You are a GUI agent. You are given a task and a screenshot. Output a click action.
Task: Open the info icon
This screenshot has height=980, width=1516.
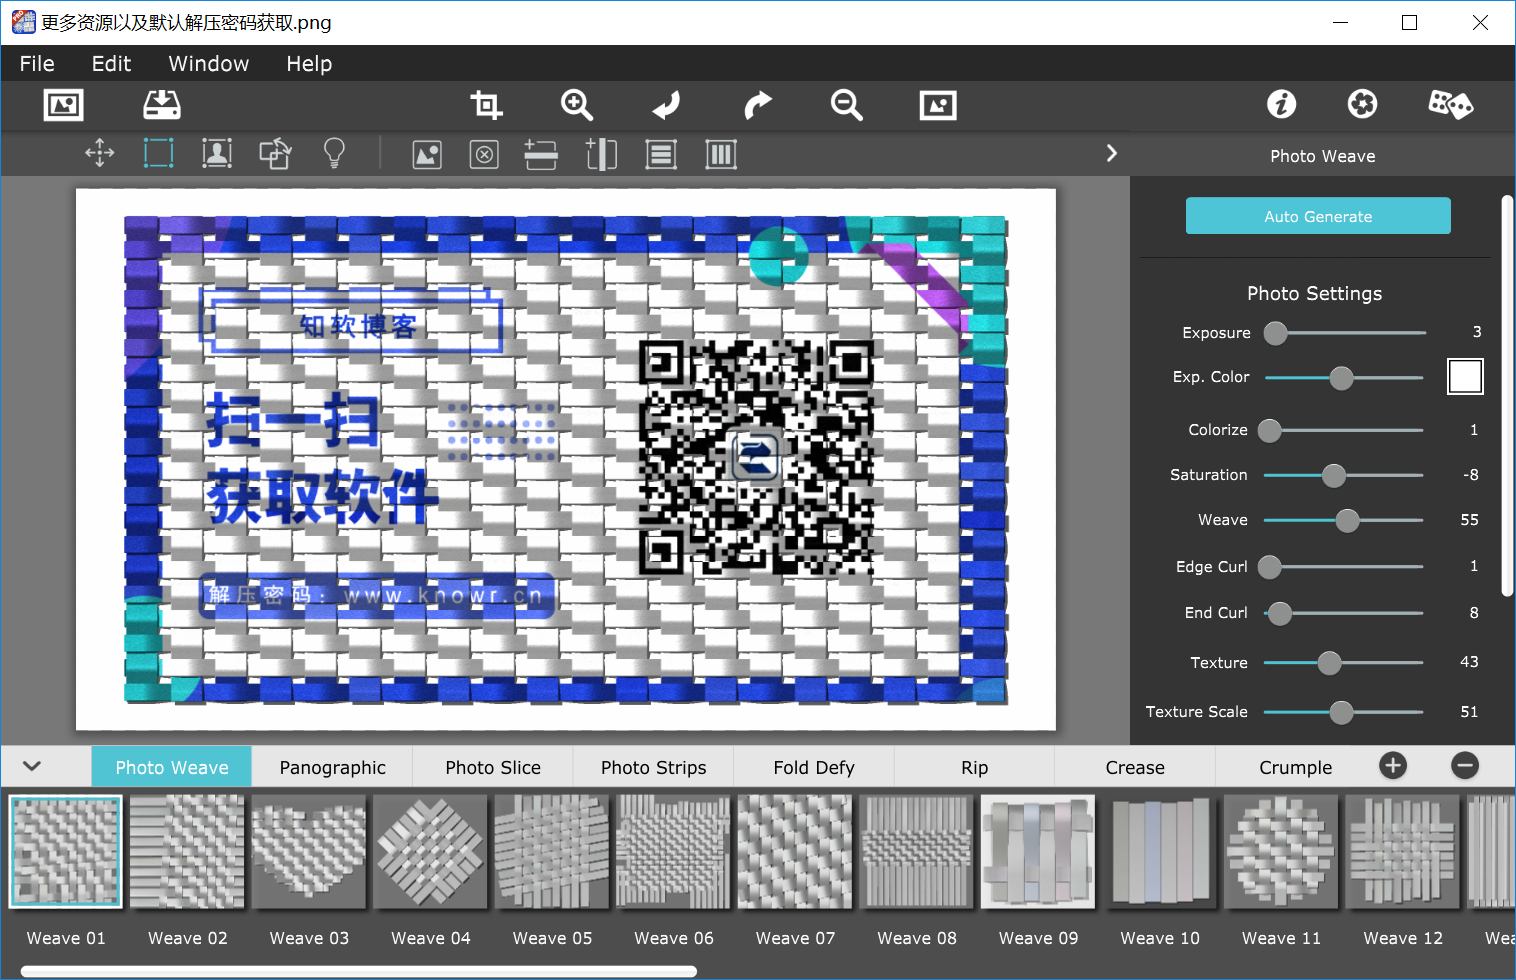[1282, 104]
